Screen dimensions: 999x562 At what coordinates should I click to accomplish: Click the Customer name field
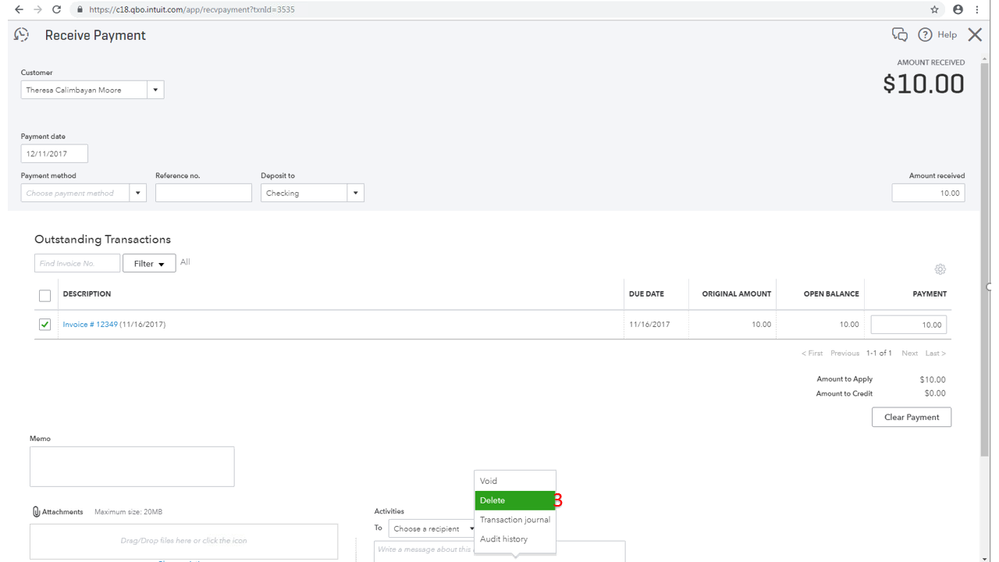click(84, 90)
